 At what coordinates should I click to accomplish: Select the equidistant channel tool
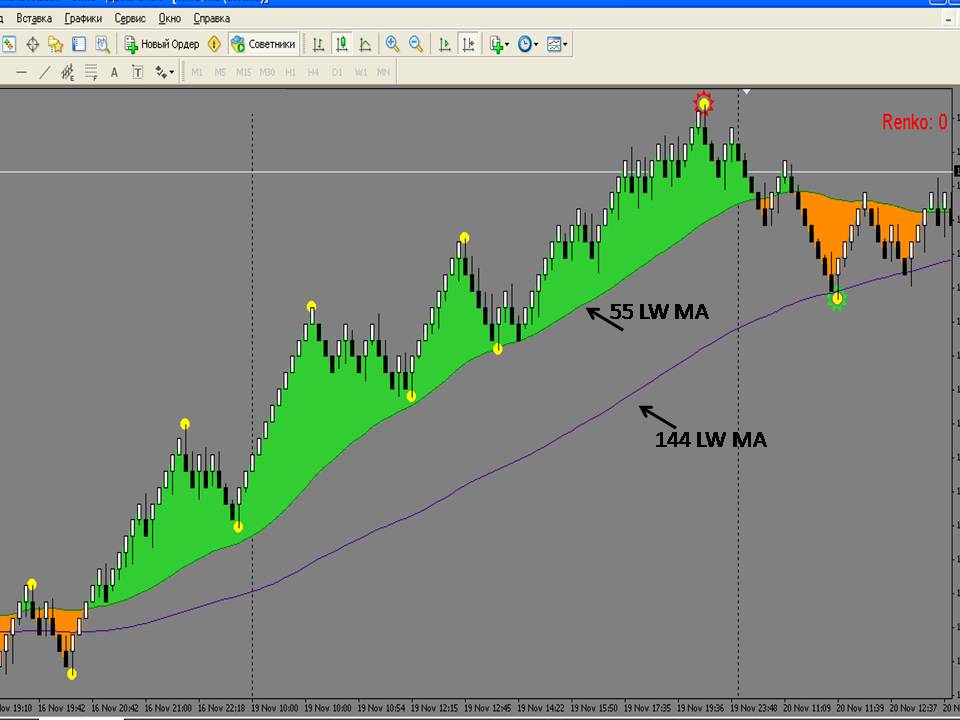click(67, 72)
